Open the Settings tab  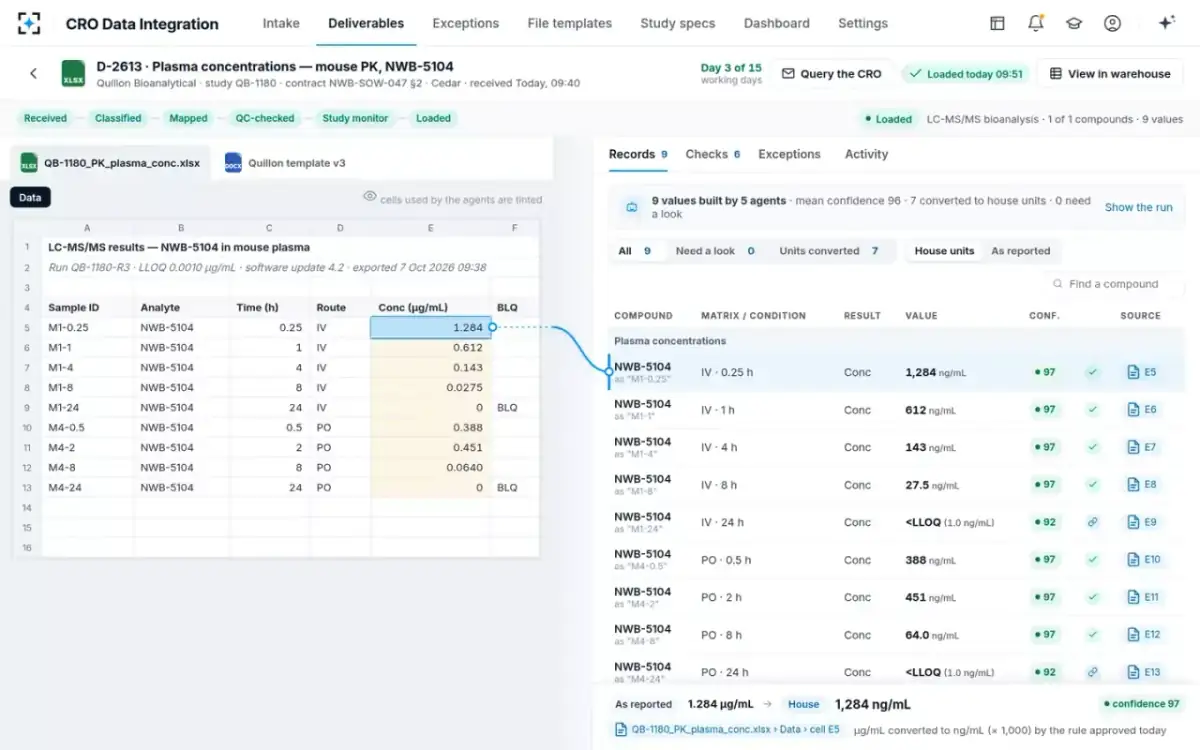coord(862,23)
